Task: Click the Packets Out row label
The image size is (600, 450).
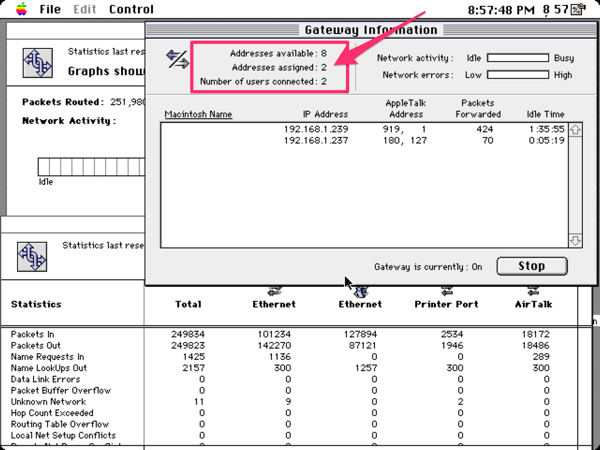Action: (36, 346)
